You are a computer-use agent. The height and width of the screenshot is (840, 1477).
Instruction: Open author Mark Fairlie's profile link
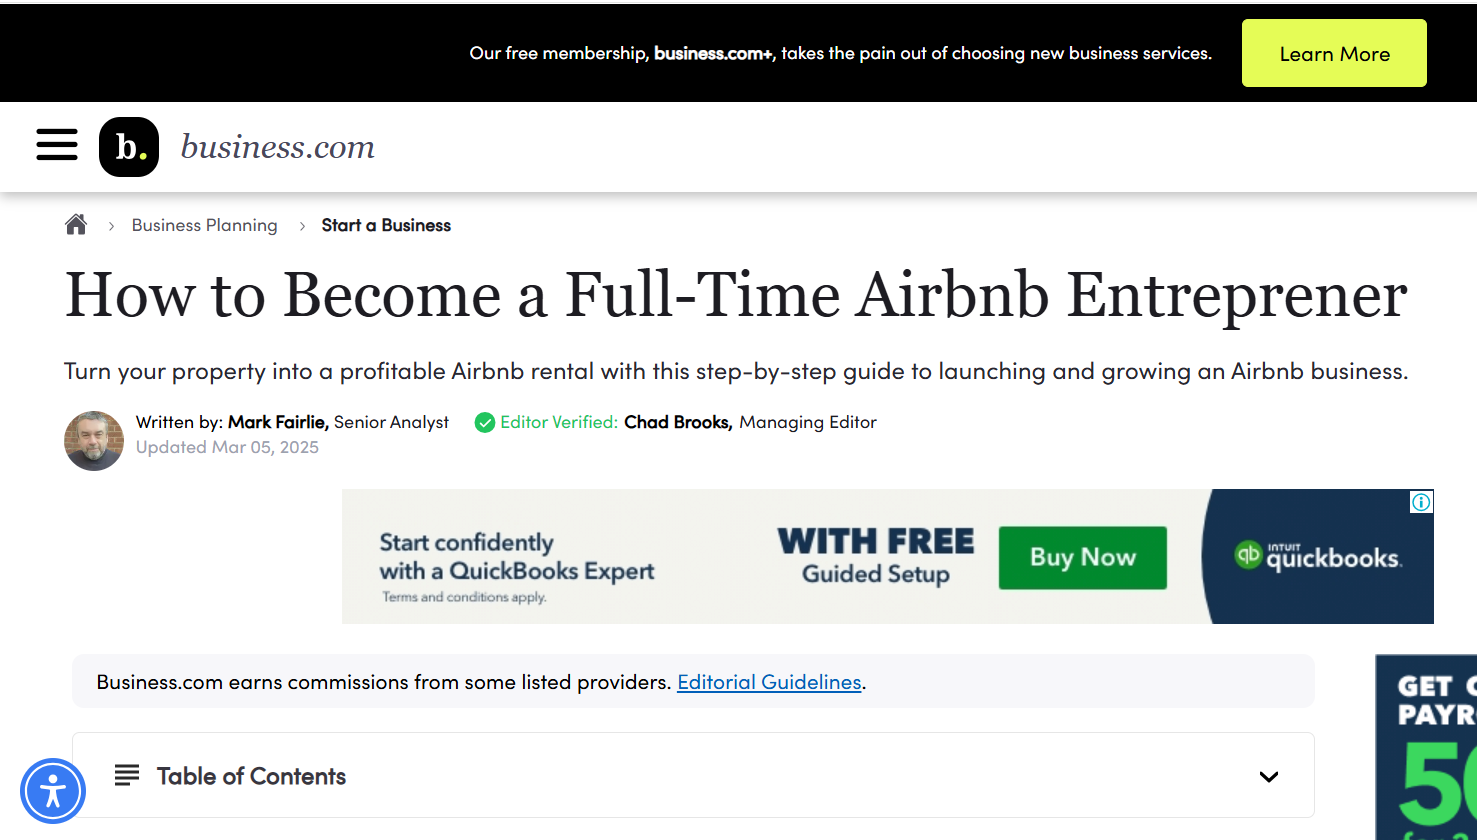point(278,422)
